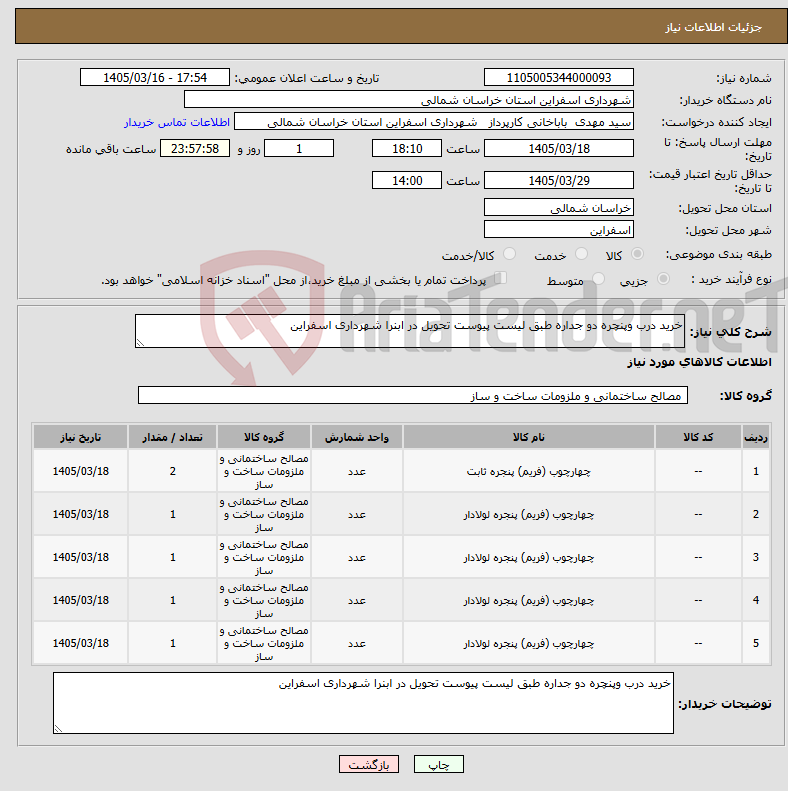Click the request creator field سید مهدی باباخانی

(x=434, y=122)
